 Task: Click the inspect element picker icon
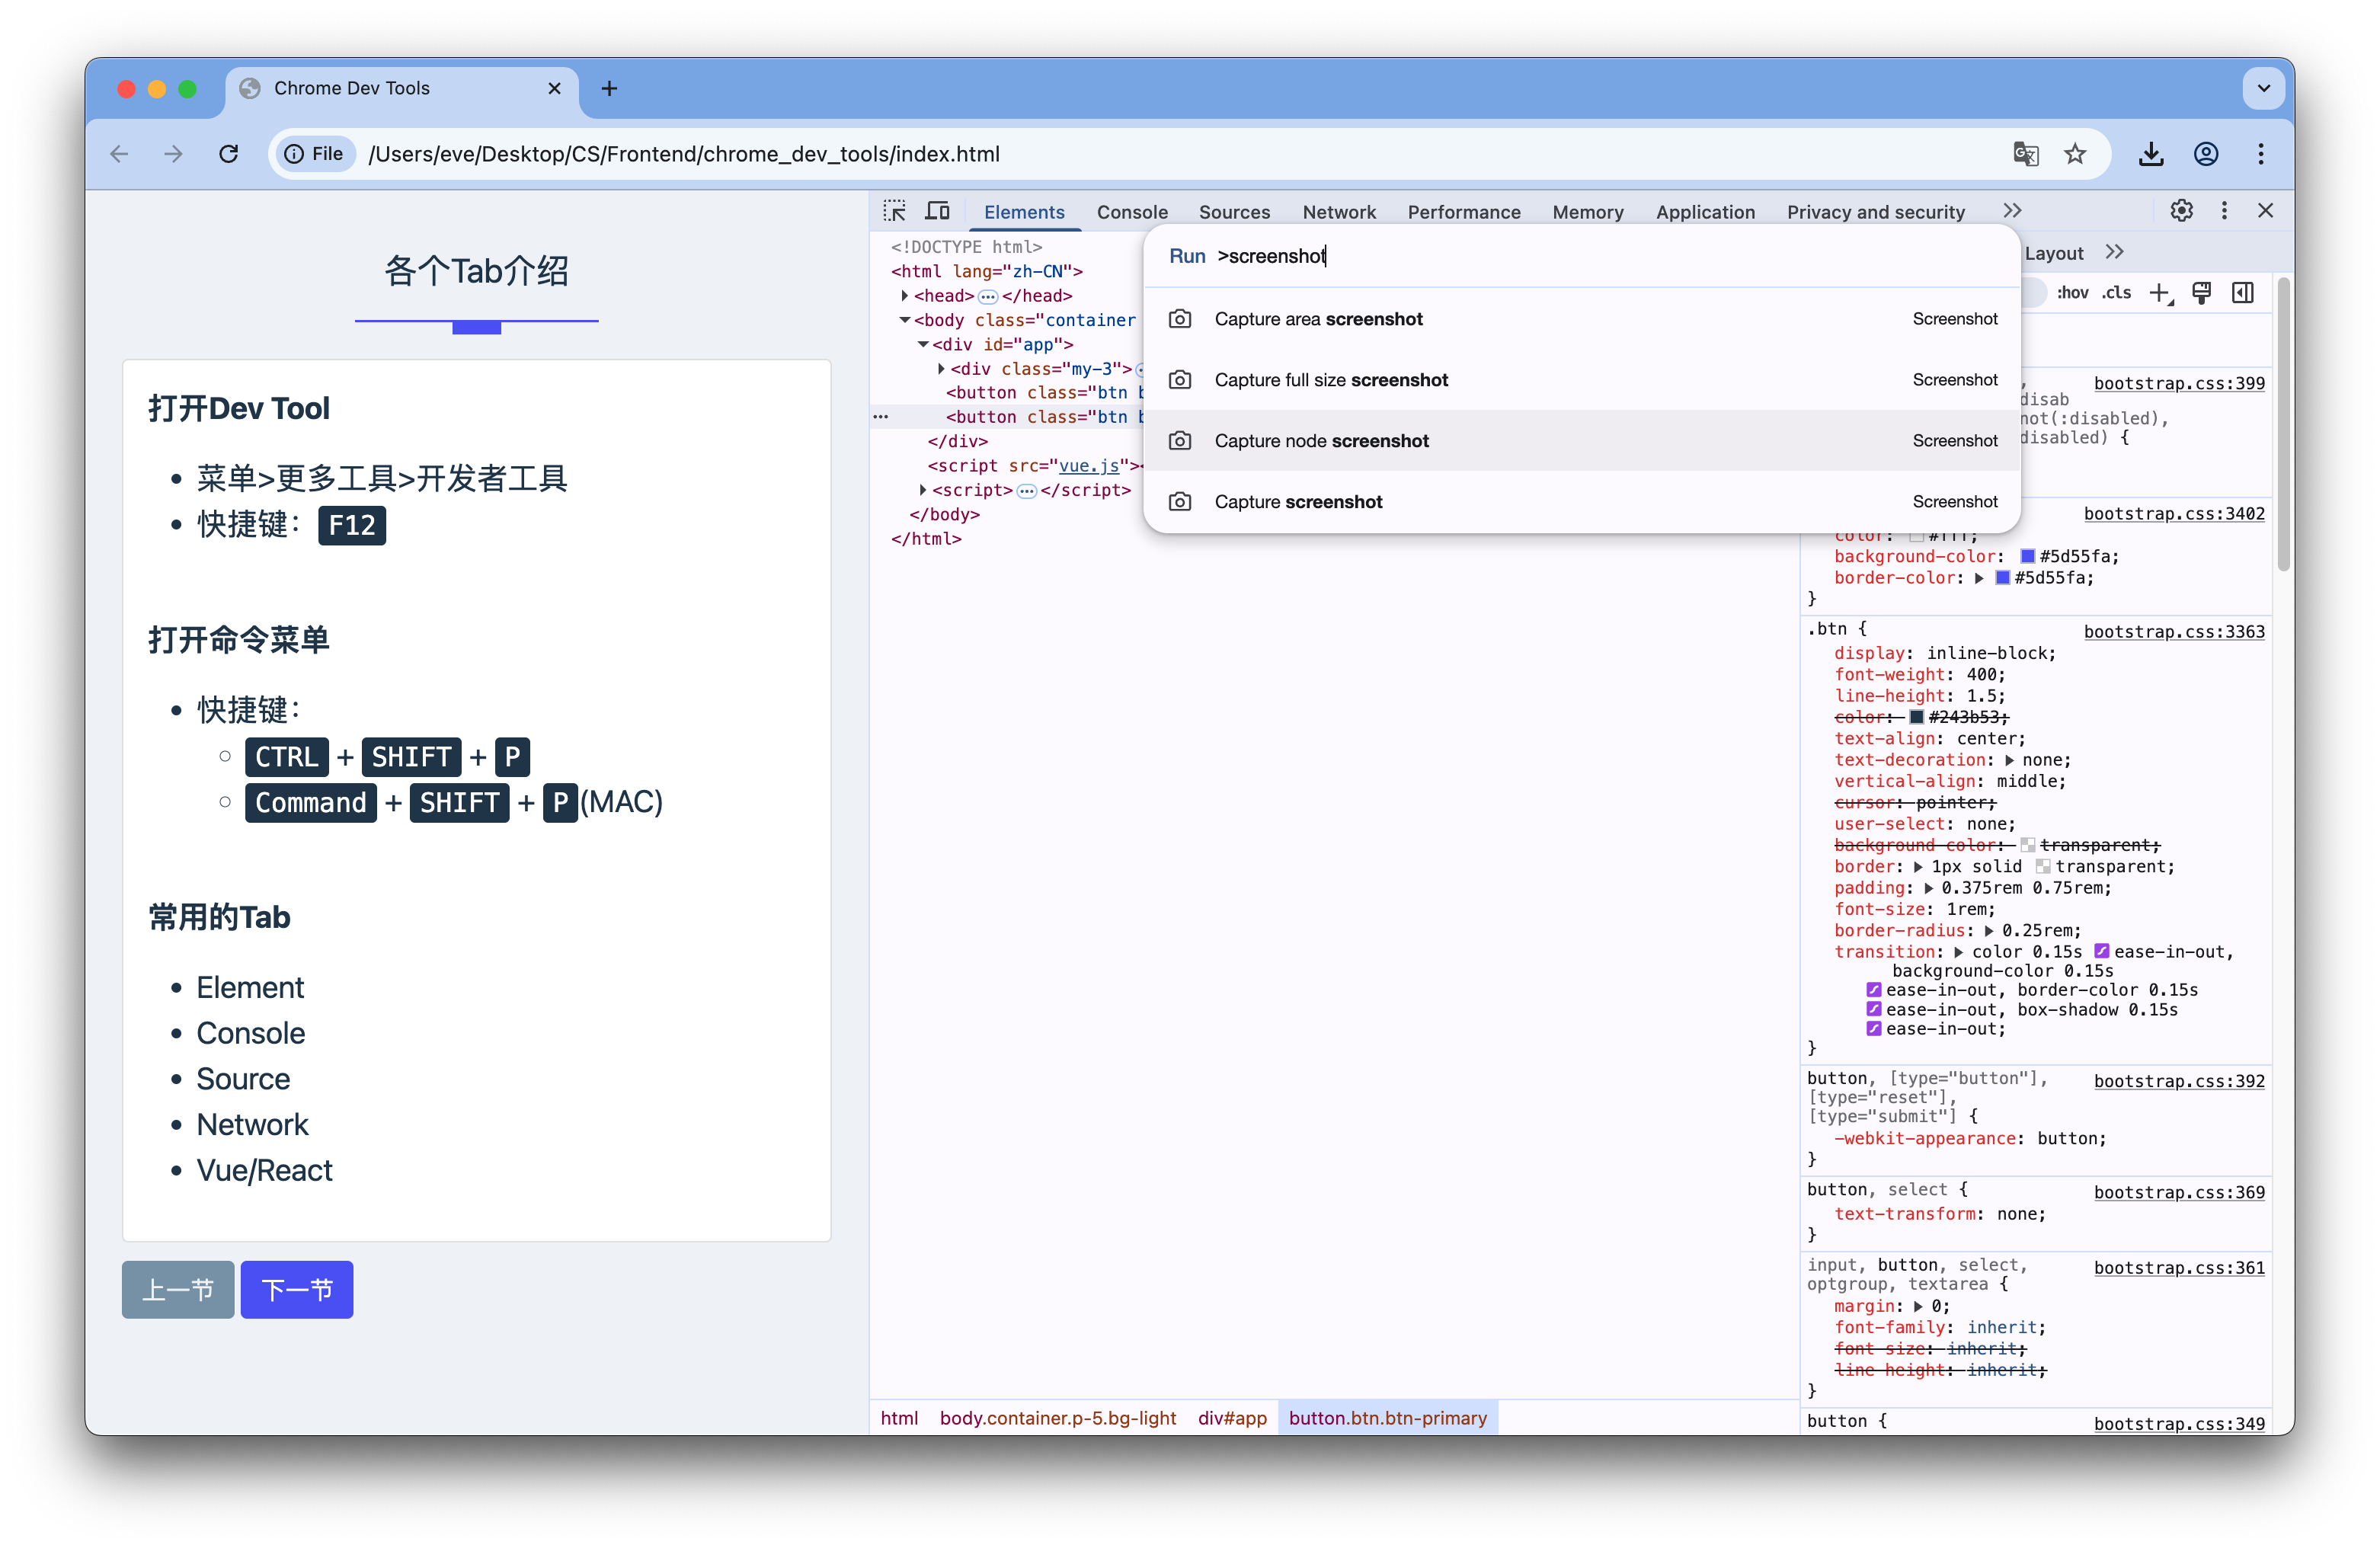(x=894, y=211)
